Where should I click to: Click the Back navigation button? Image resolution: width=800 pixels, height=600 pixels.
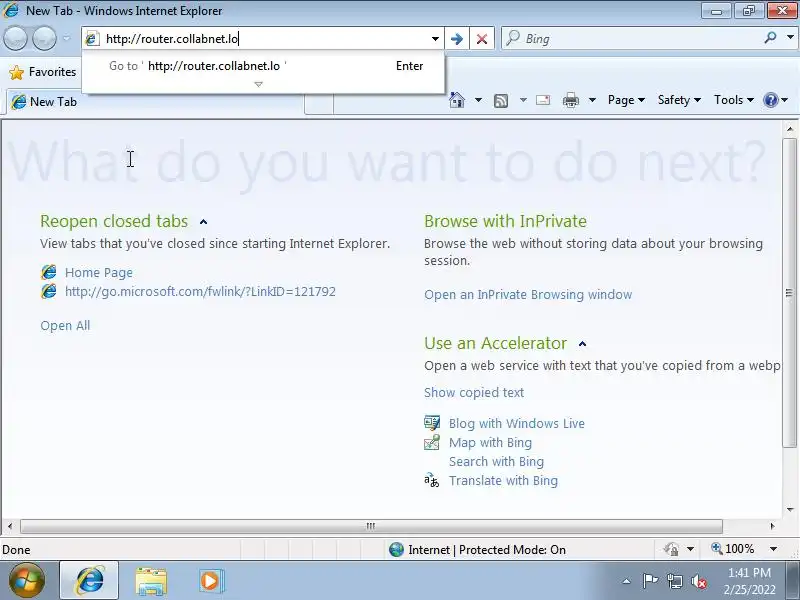tap(16, 38)
